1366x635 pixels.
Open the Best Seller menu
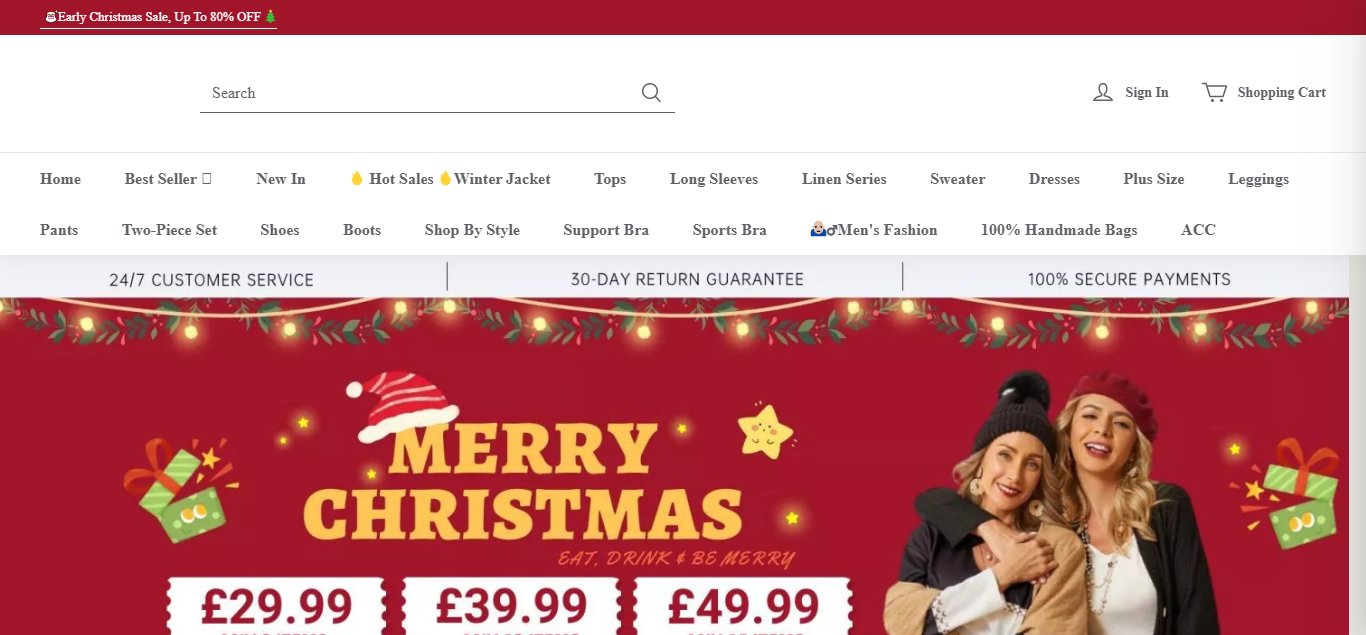click(x=168, y=179)
